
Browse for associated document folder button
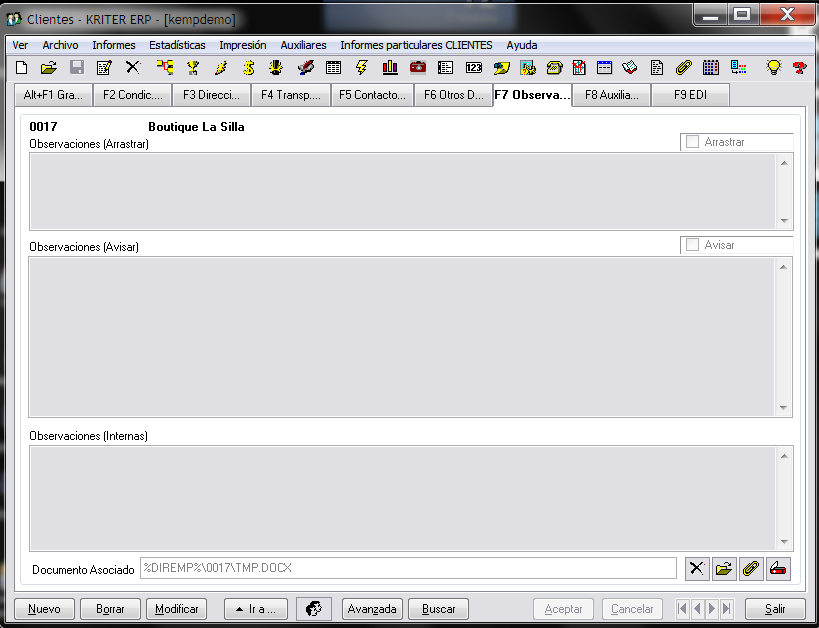[x=724, y=568]
